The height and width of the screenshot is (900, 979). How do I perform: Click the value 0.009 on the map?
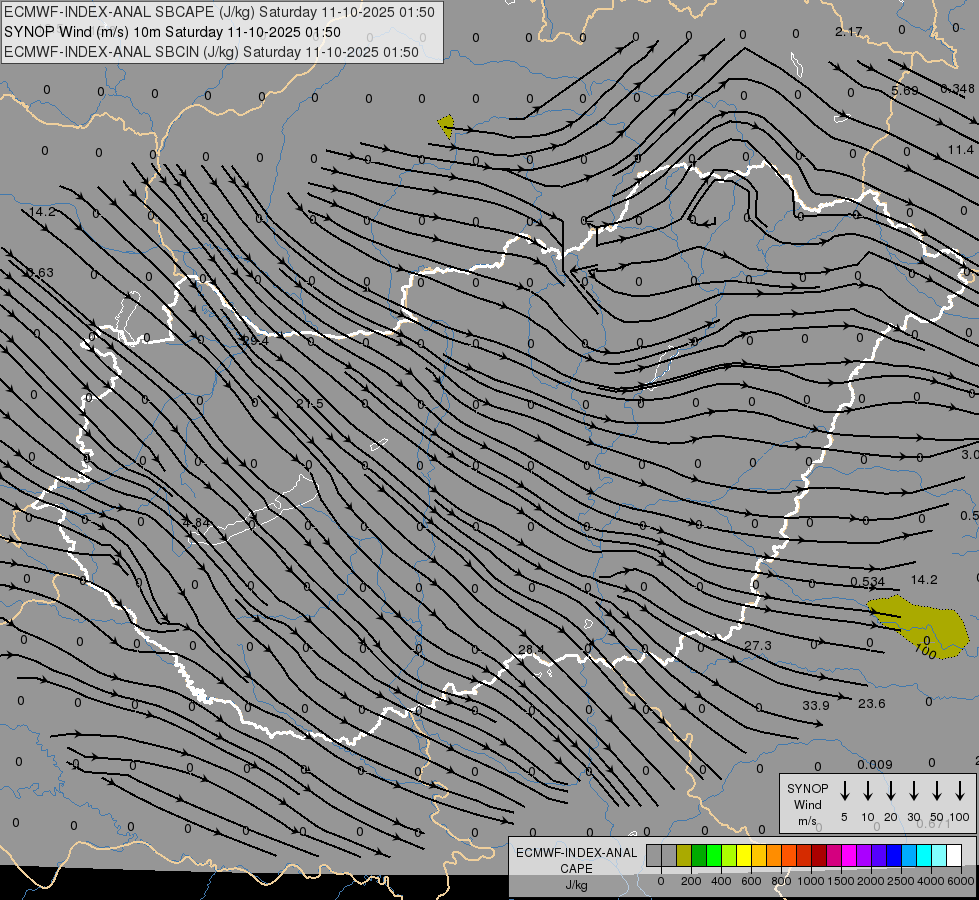[x=875, y=764]
